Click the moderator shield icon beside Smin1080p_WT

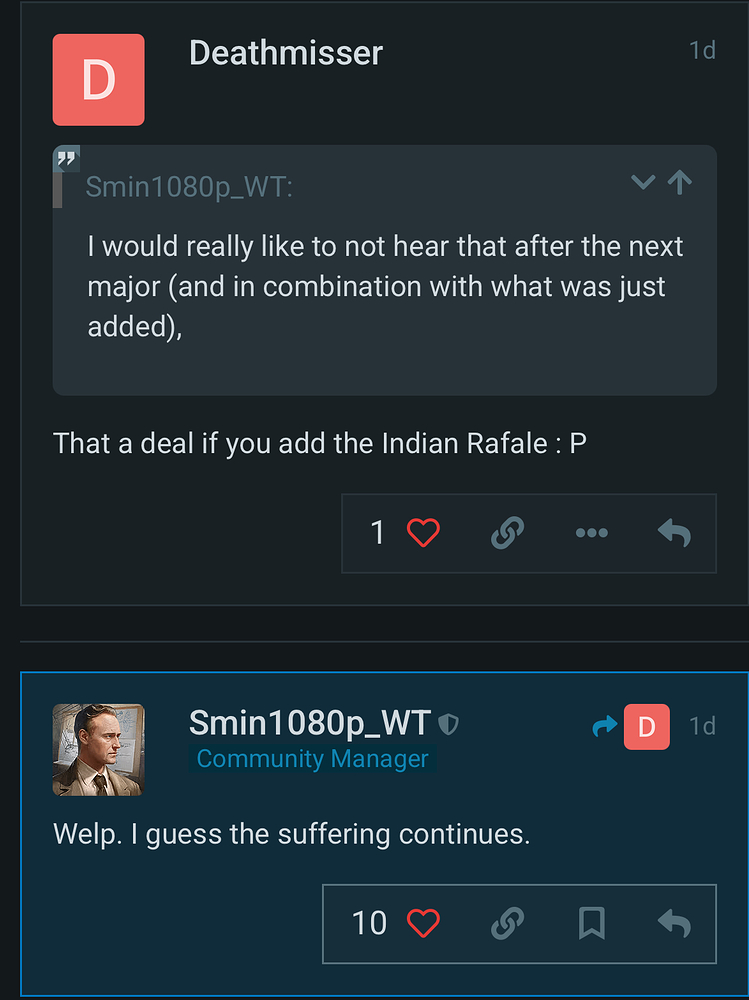tap(449, 724)
